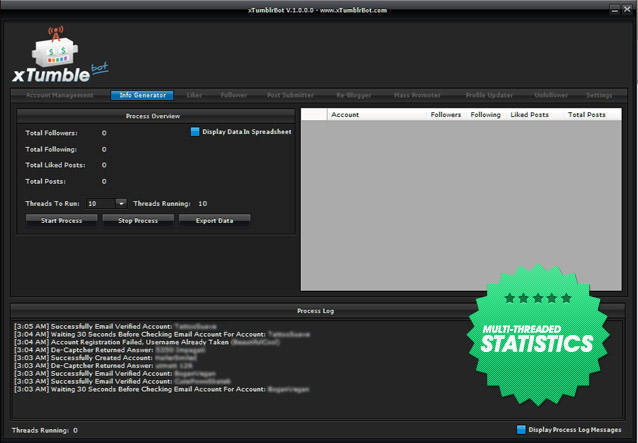Switch to the Mass Promoter tab
Screen dimensions: 638x443
pyautogui.click(x=417, y=95)
